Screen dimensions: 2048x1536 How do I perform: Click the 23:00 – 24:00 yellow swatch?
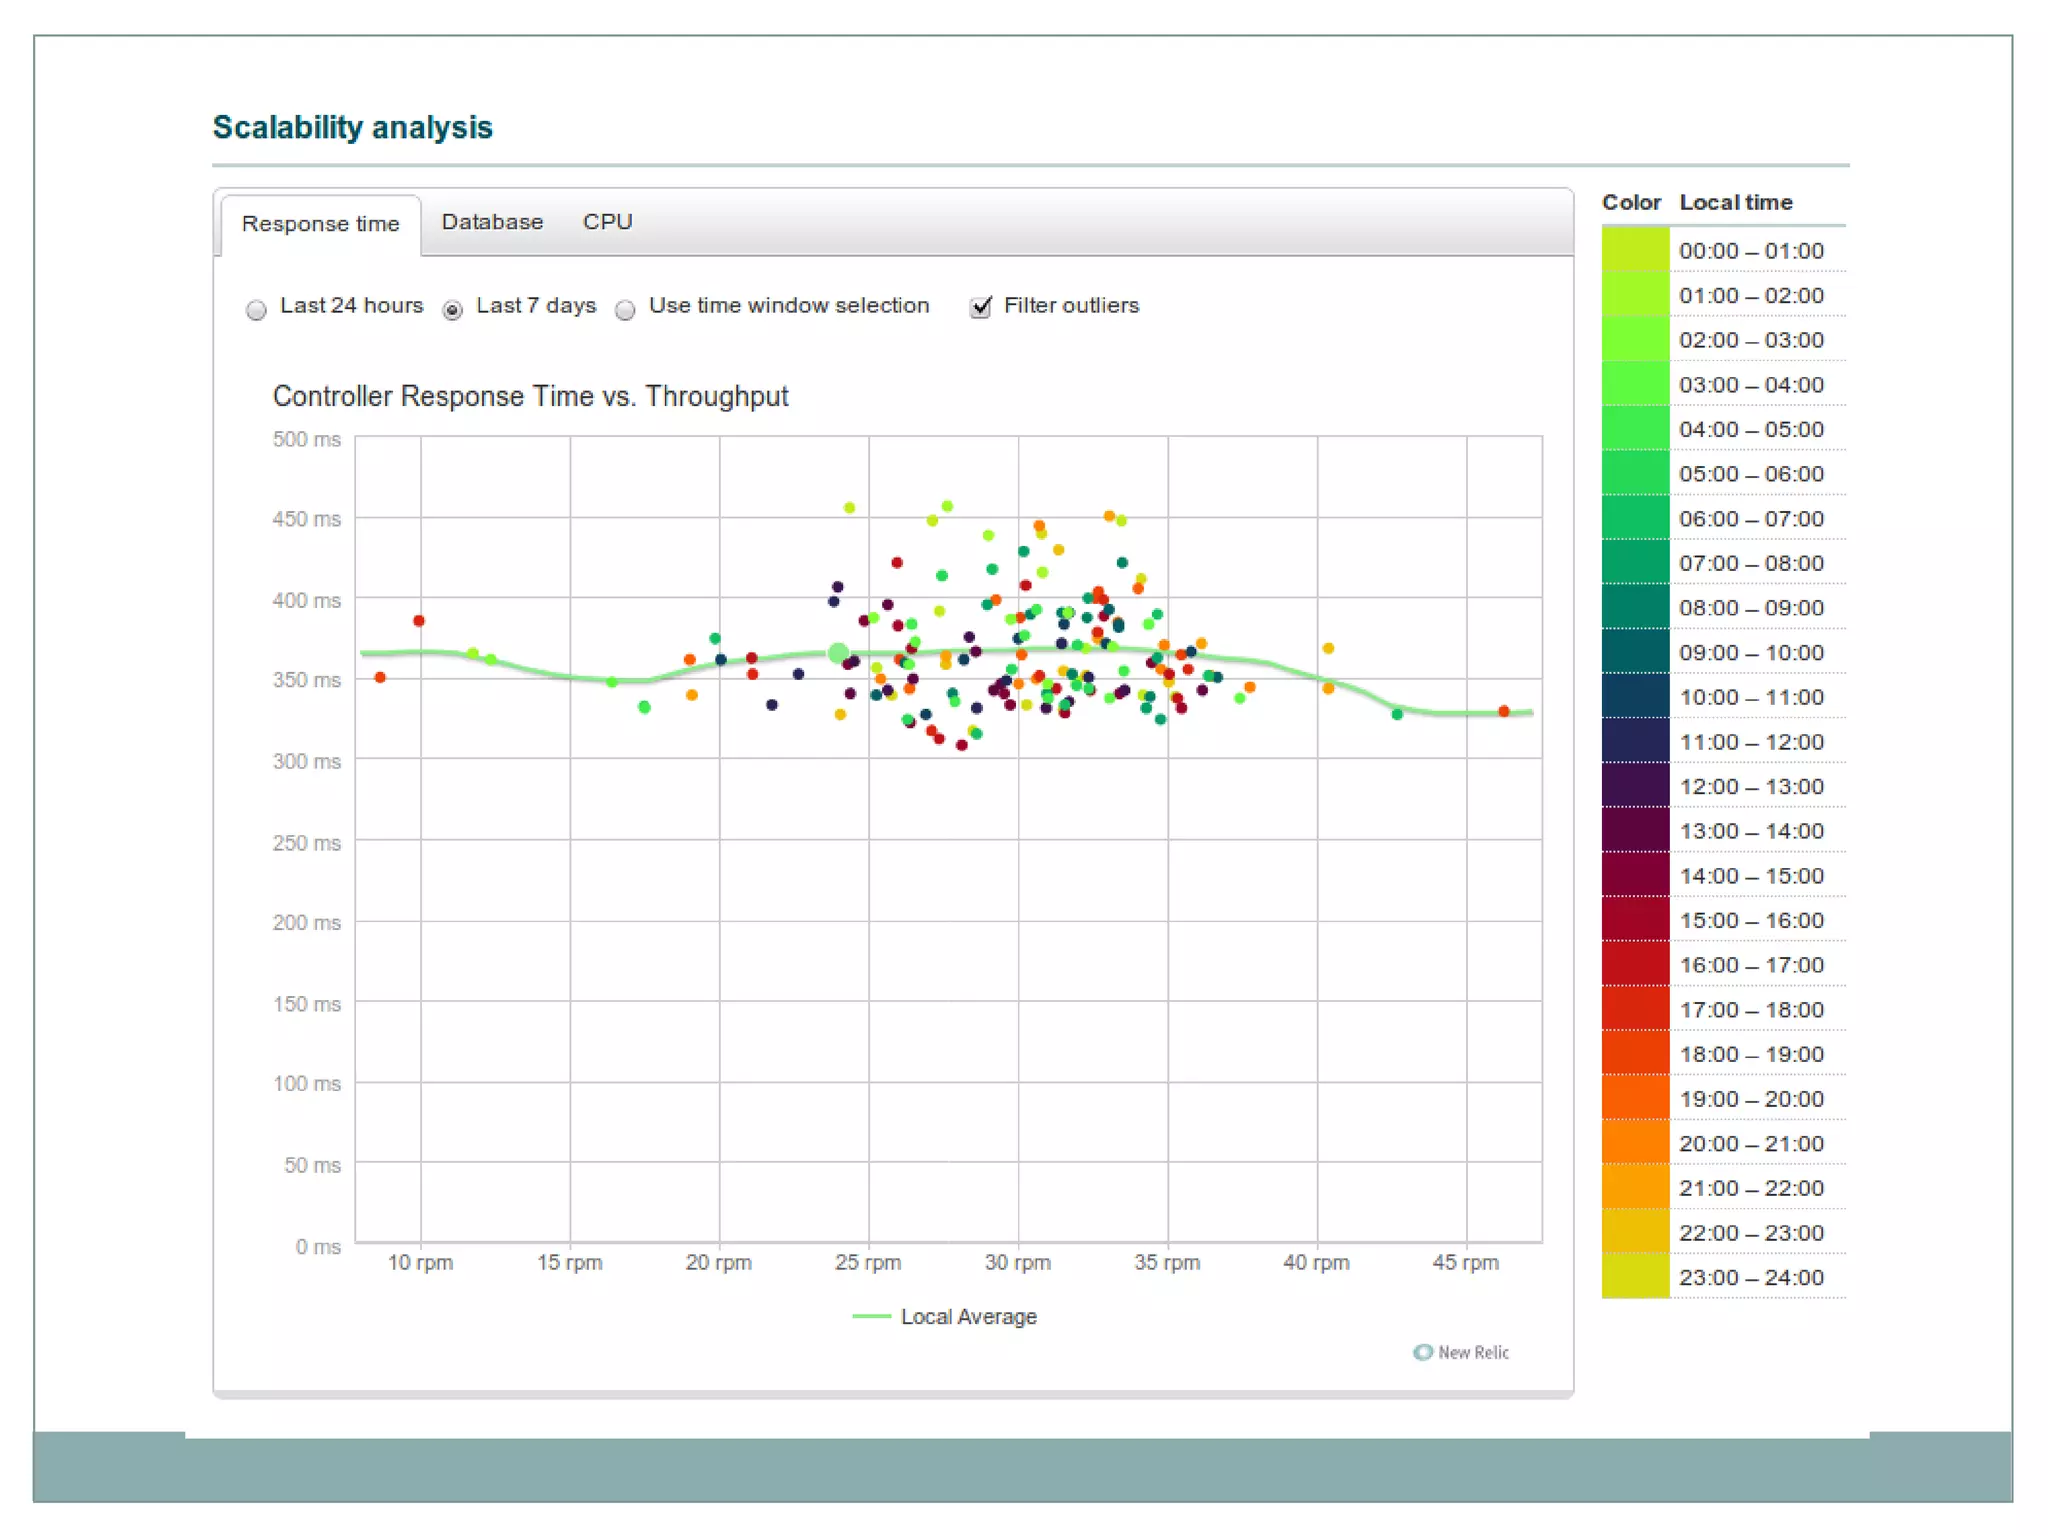tap(1635, 1277)
